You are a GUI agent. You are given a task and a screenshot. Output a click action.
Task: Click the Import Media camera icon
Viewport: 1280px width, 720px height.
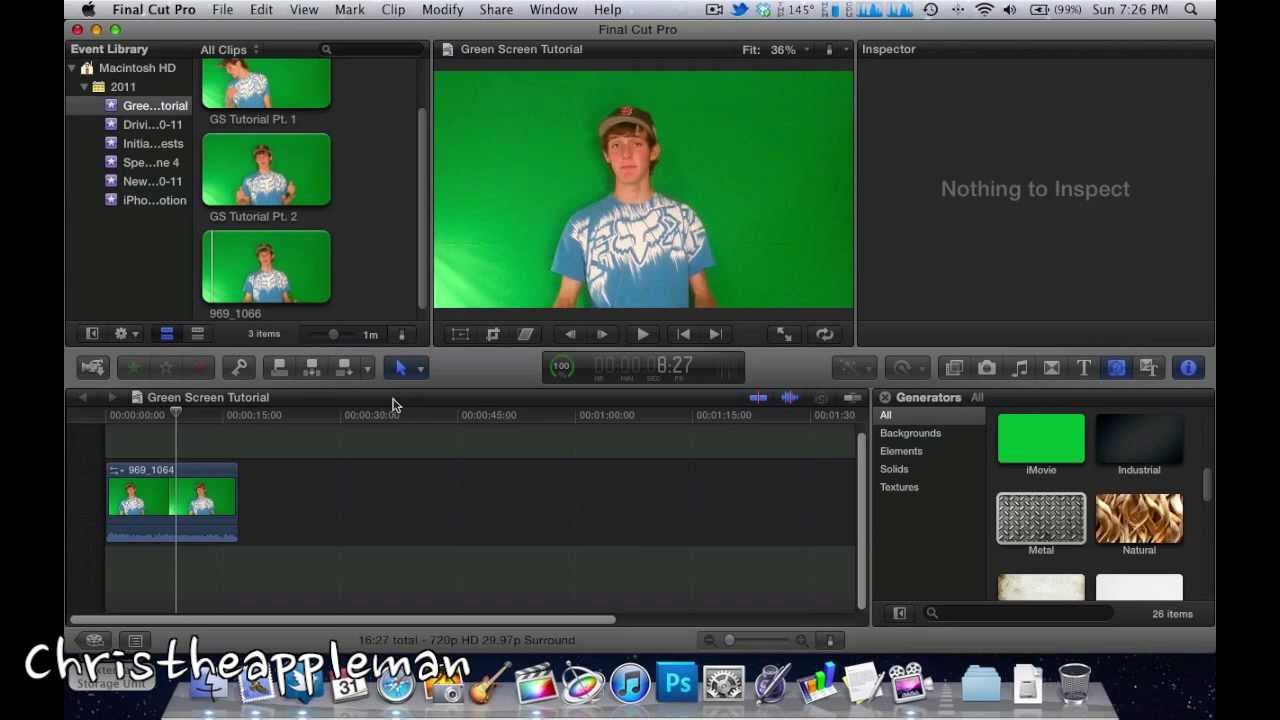pos(93,368)
